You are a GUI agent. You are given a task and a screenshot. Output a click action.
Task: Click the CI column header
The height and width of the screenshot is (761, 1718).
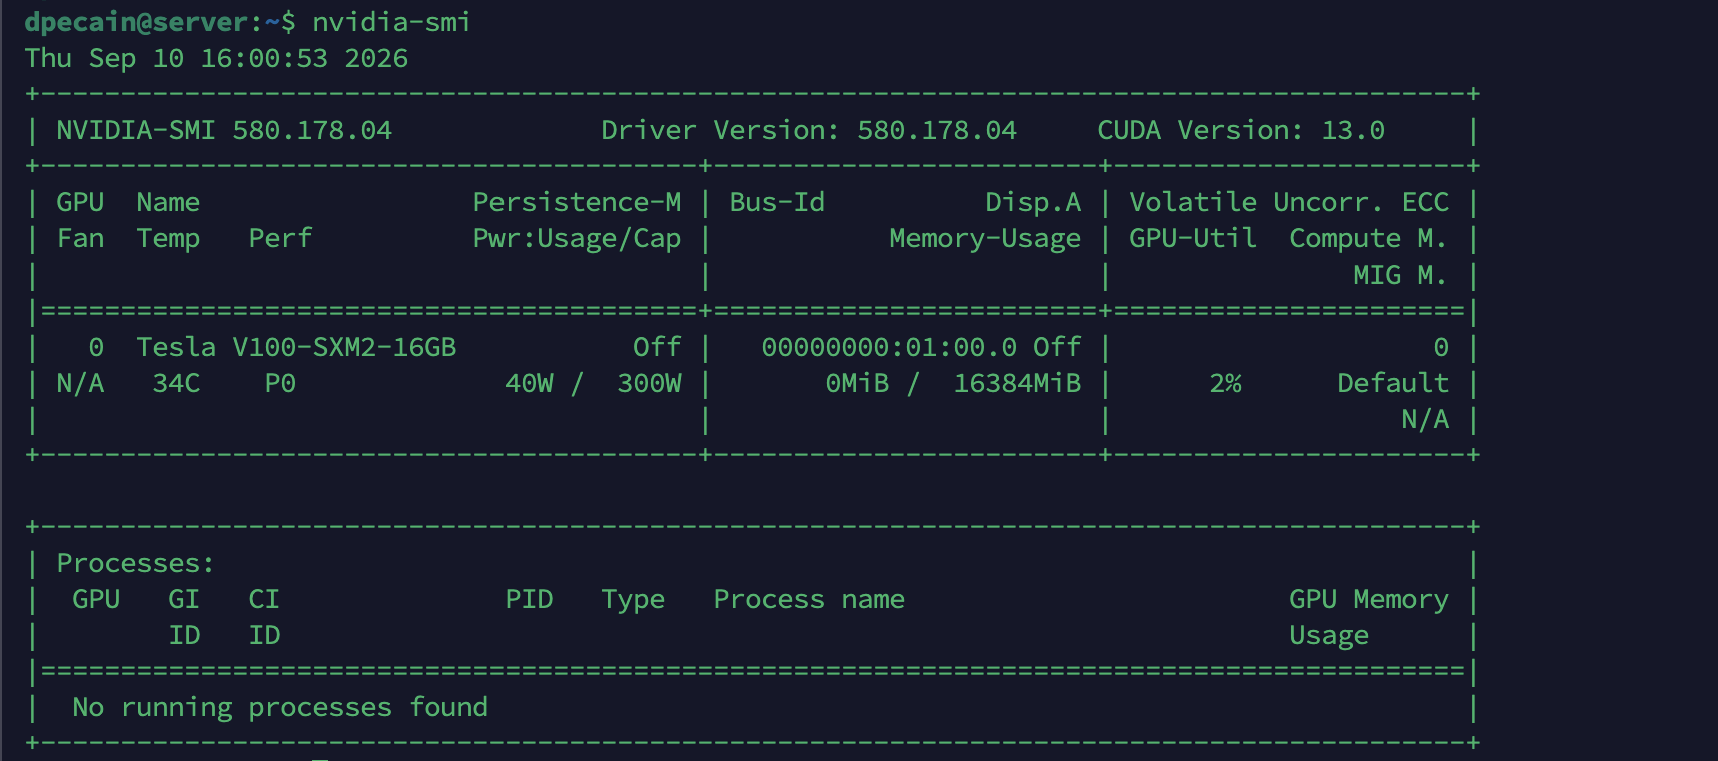pos(264,599)
